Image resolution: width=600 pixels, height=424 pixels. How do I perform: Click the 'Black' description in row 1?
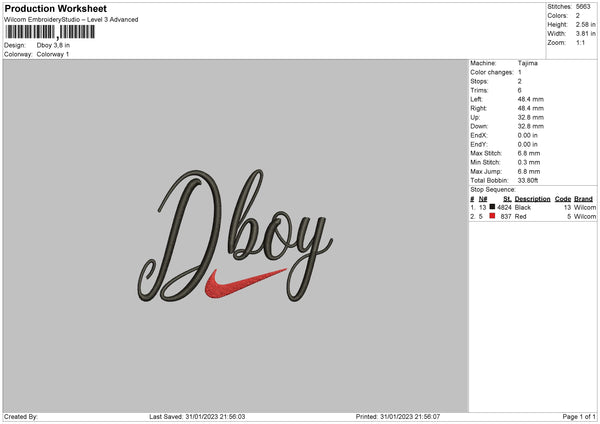coord(523,207)
